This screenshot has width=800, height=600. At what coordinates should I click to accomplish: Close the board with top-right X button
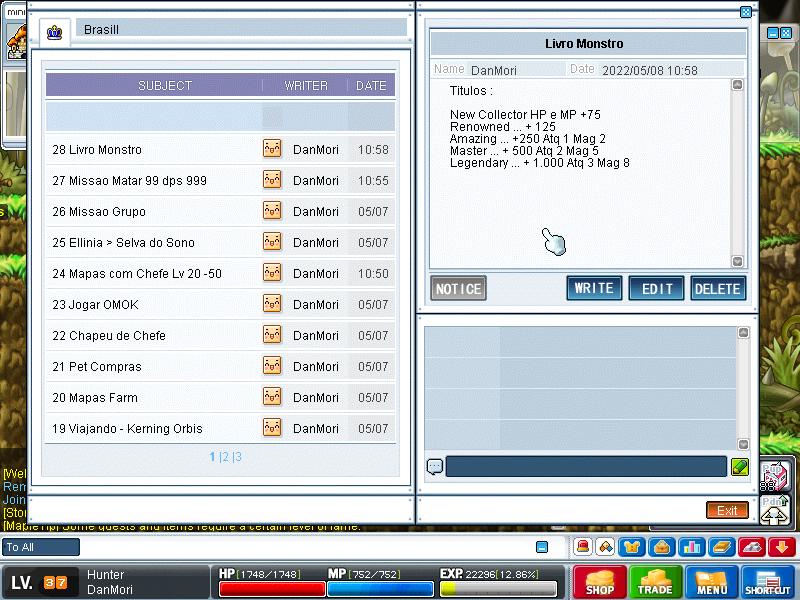tap(745, 12)
